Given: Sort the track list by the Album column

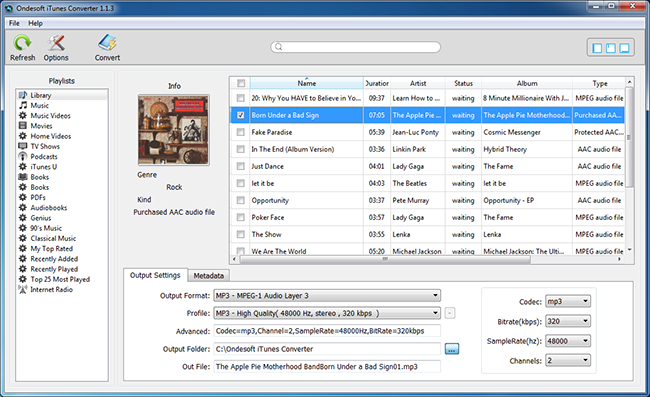Looking at the screenshot, I should pos(527,83).
